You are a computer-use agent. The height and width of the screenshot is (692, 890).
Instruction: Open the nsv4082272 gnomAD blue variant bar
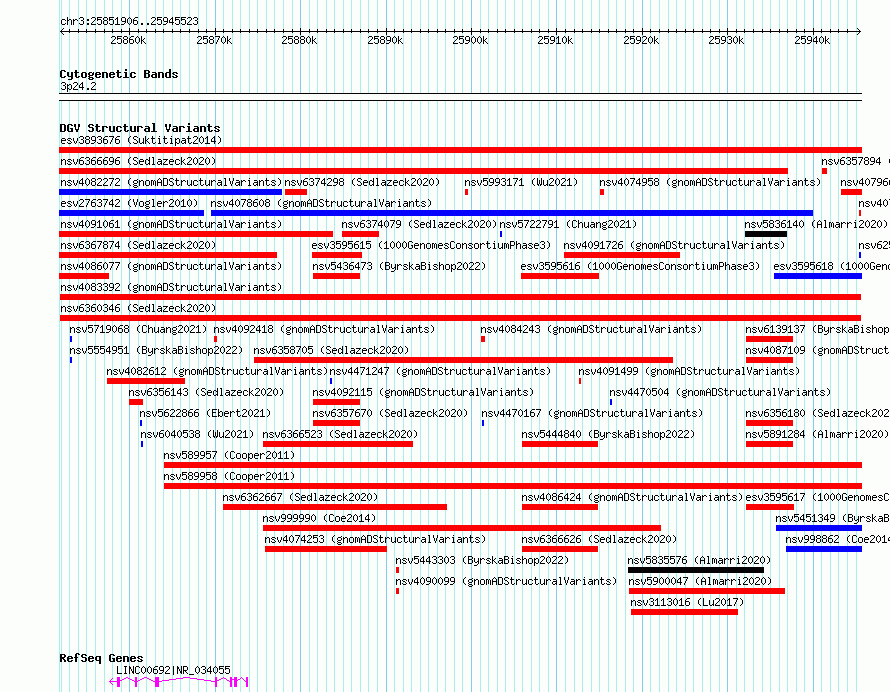(170, 192)
